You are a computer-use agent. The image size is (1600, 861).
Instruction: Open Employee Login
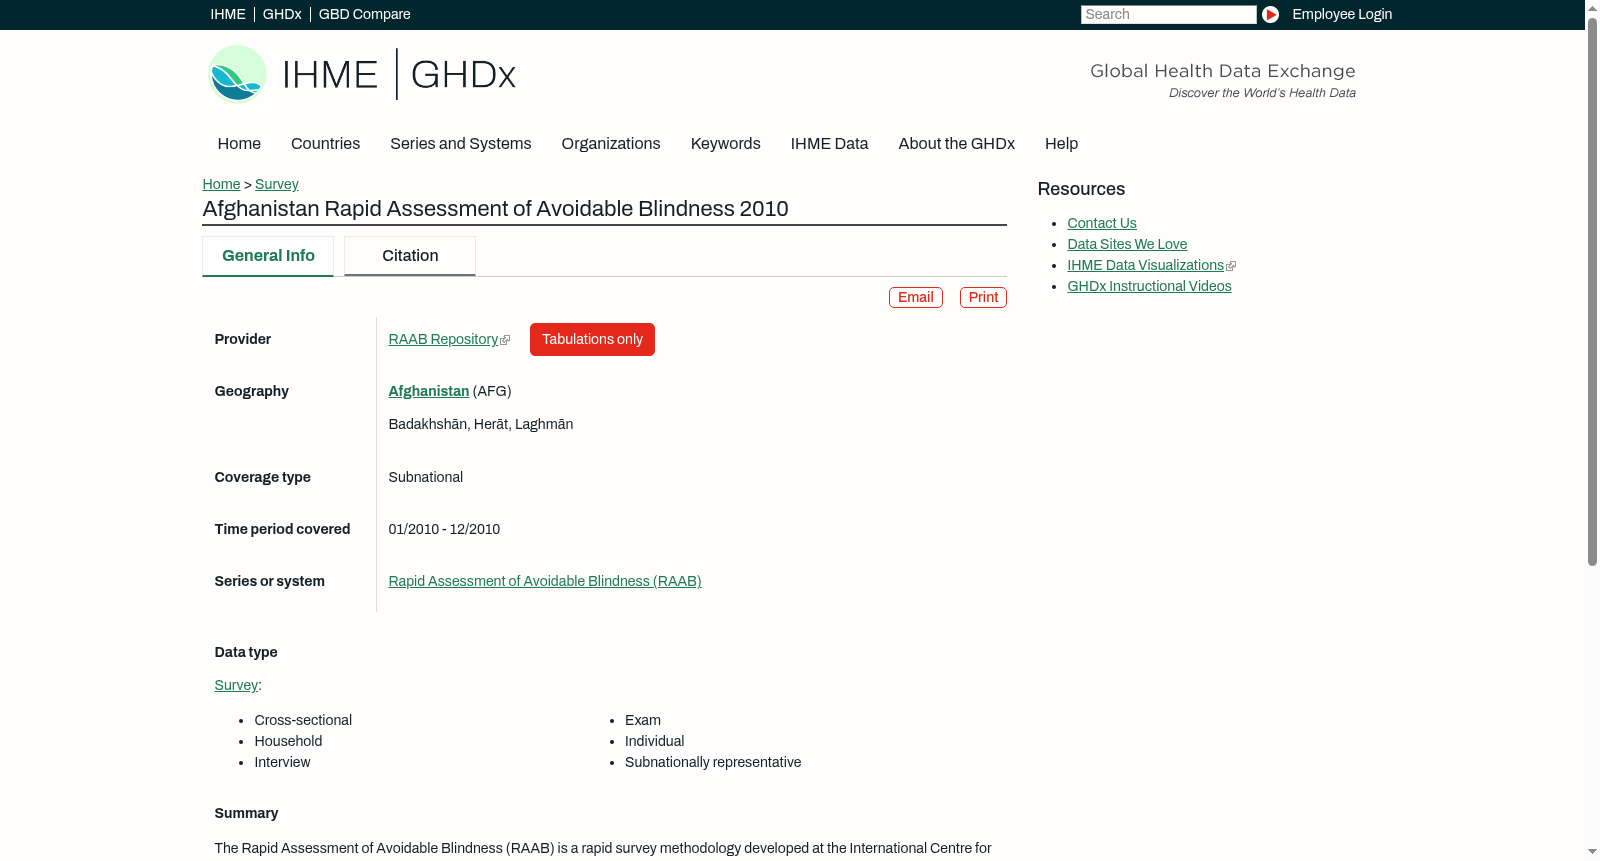(x=1342, y=14)
